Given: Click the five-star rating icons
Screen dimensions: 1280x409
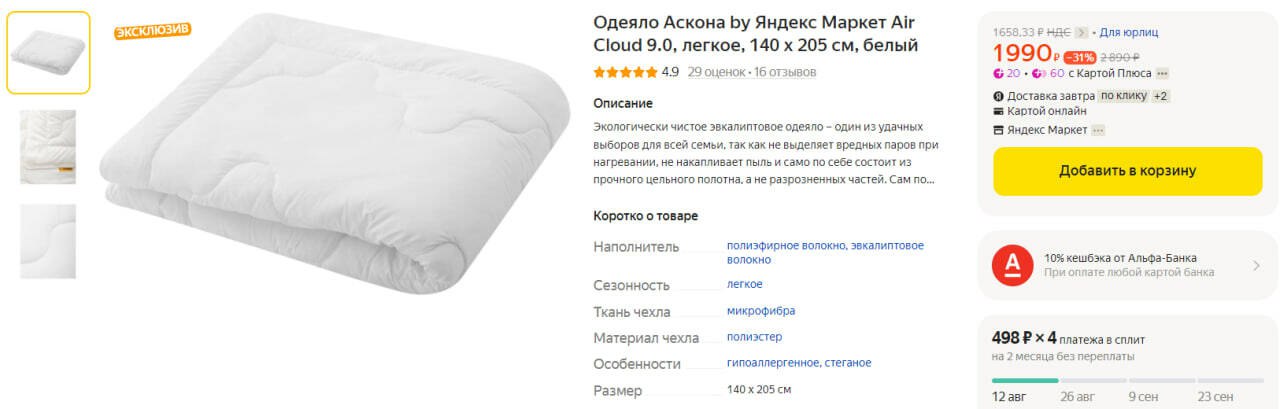Looking at the screenshot, I should (x=625, y=72).
